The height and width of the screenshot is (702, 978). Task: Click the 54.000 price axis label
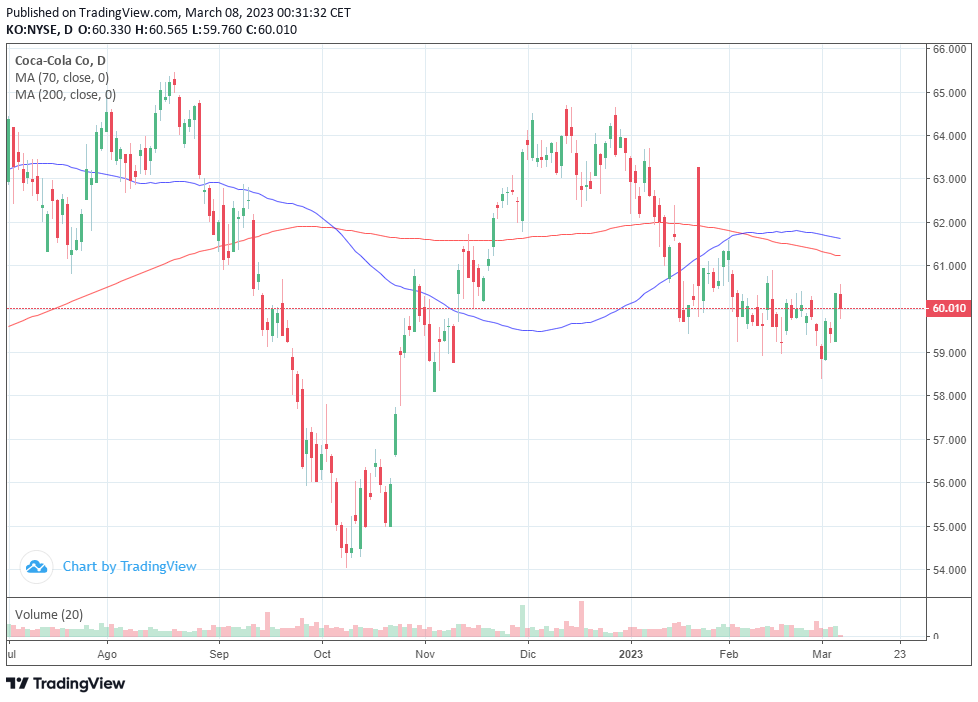point(949,570)
